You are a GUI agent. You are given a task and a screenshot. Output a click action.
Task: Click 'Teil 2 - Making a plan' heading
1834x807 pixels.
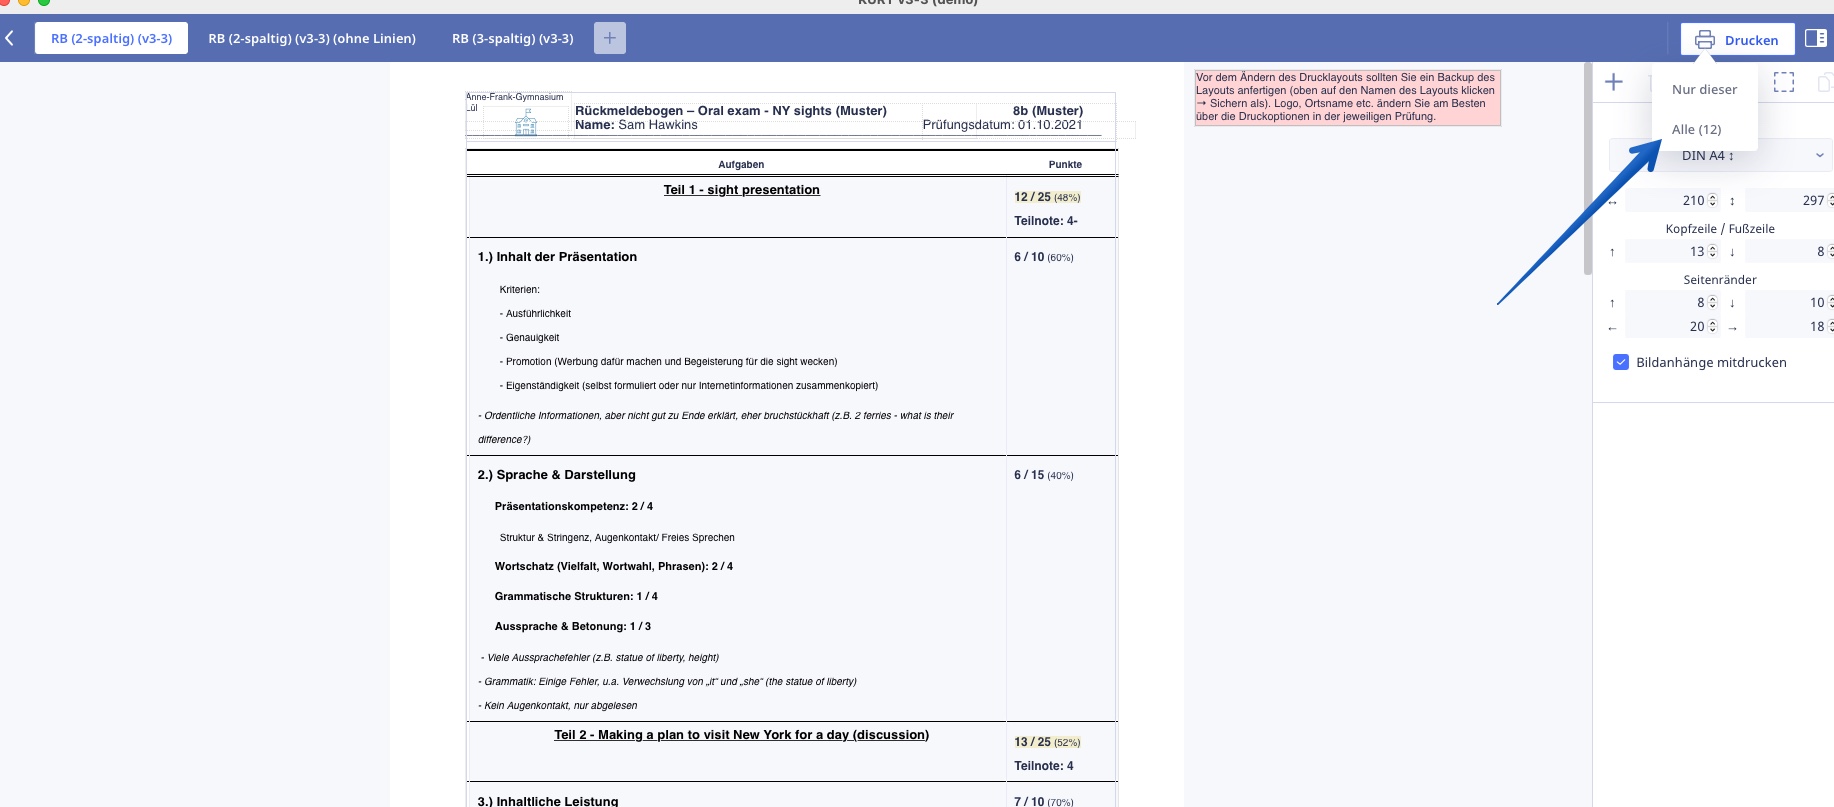point(741,735)
